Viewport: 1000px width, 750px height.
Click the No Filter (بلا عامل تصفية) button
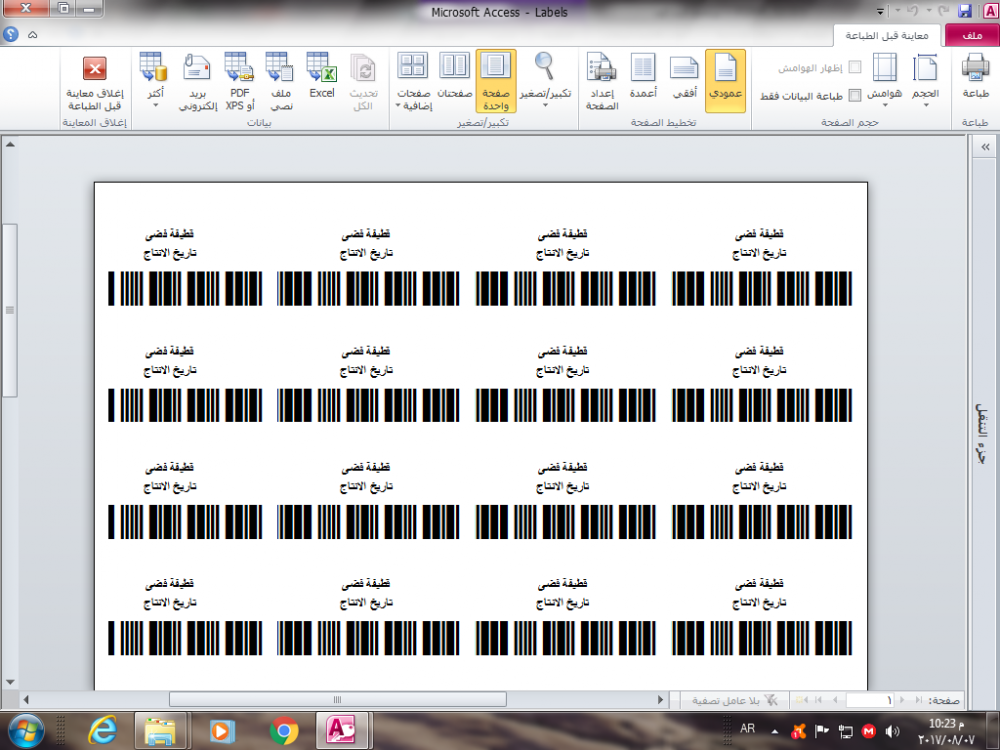[x=735, y=700]
